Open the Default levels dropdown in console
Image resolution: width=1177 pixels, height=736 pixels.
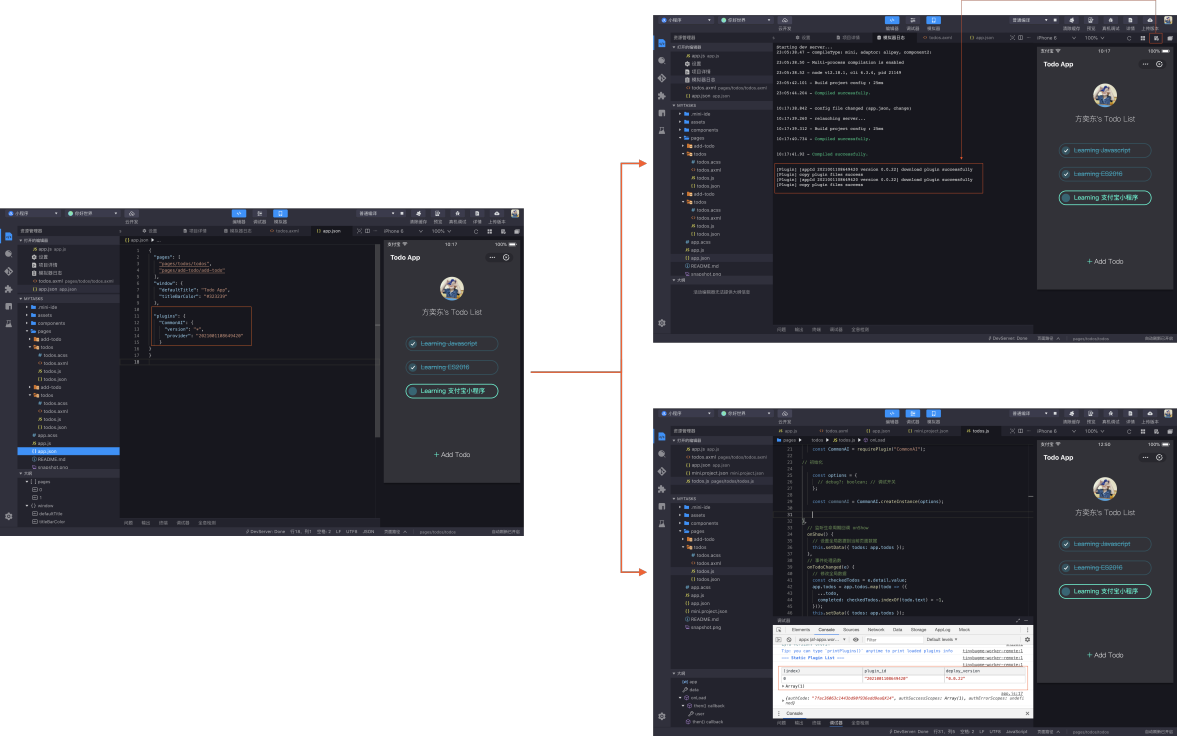point(942,640)
